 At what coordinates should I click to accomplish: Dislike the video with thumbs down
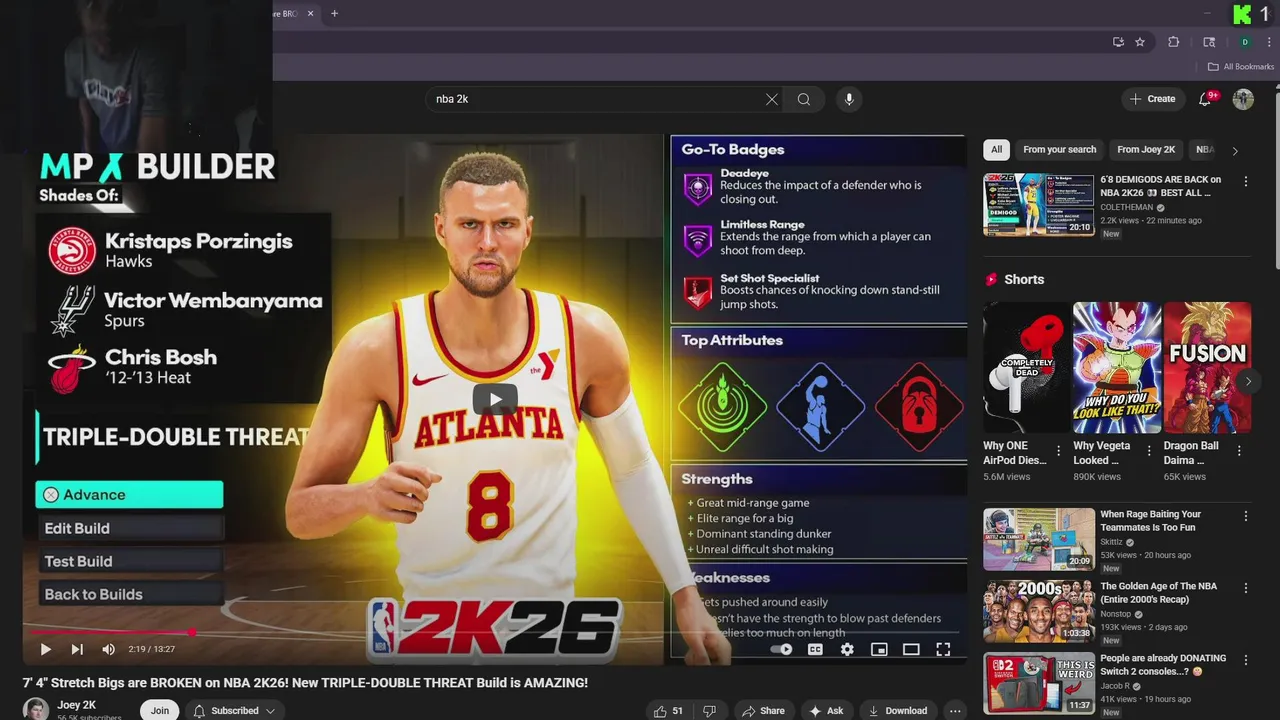tap(709, 711)
